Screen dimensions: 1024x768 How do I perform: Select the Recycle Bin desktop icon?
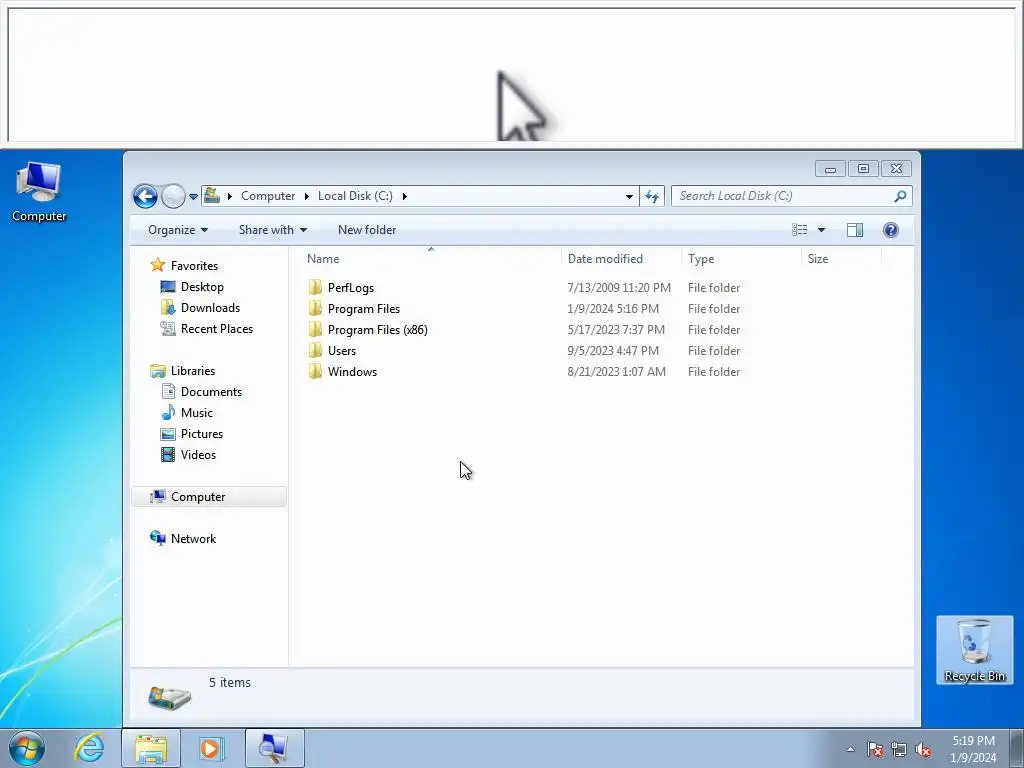pyautogui.click(x=974, y=650)
